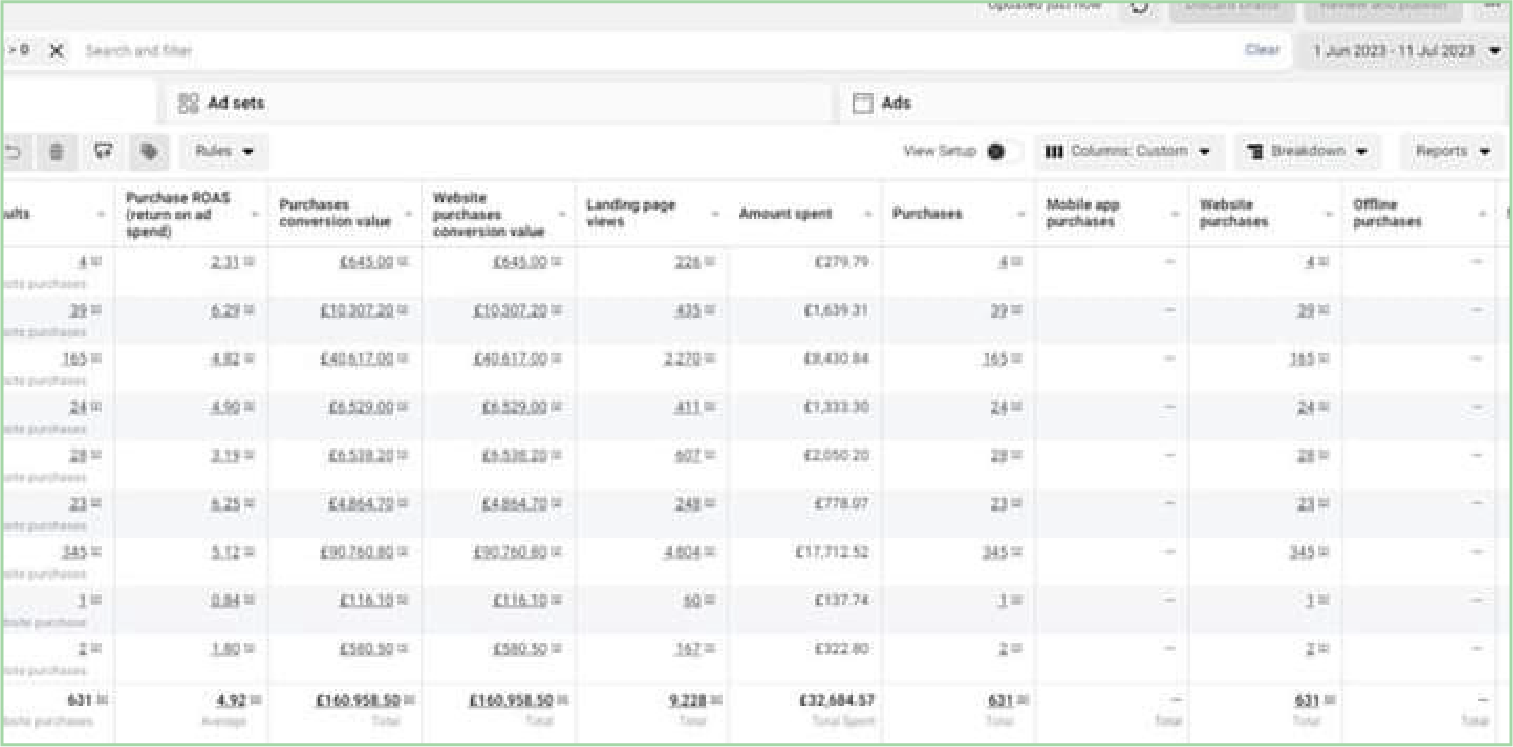Open the Rules dropdown
The image size is (1513, 747).
click(x=224, y=152)
